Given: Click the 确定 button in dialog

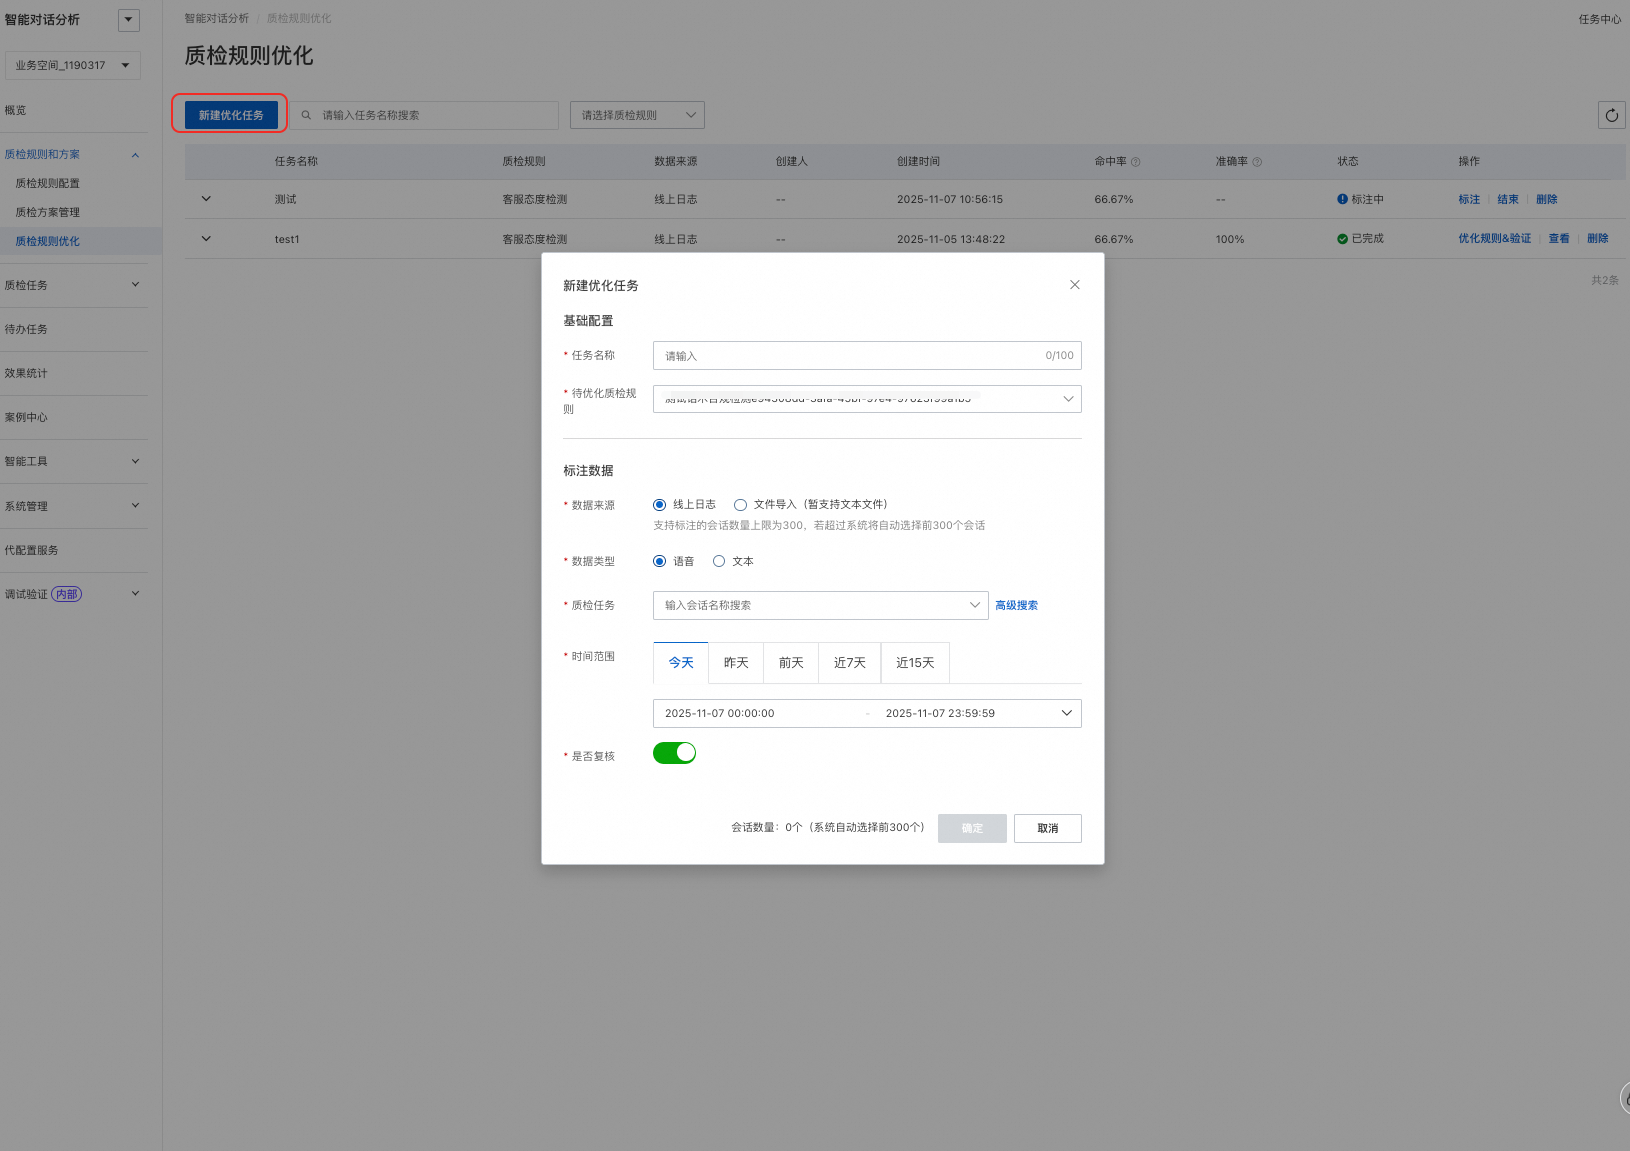Looking at the screenshot, I should tap(972, 828).
